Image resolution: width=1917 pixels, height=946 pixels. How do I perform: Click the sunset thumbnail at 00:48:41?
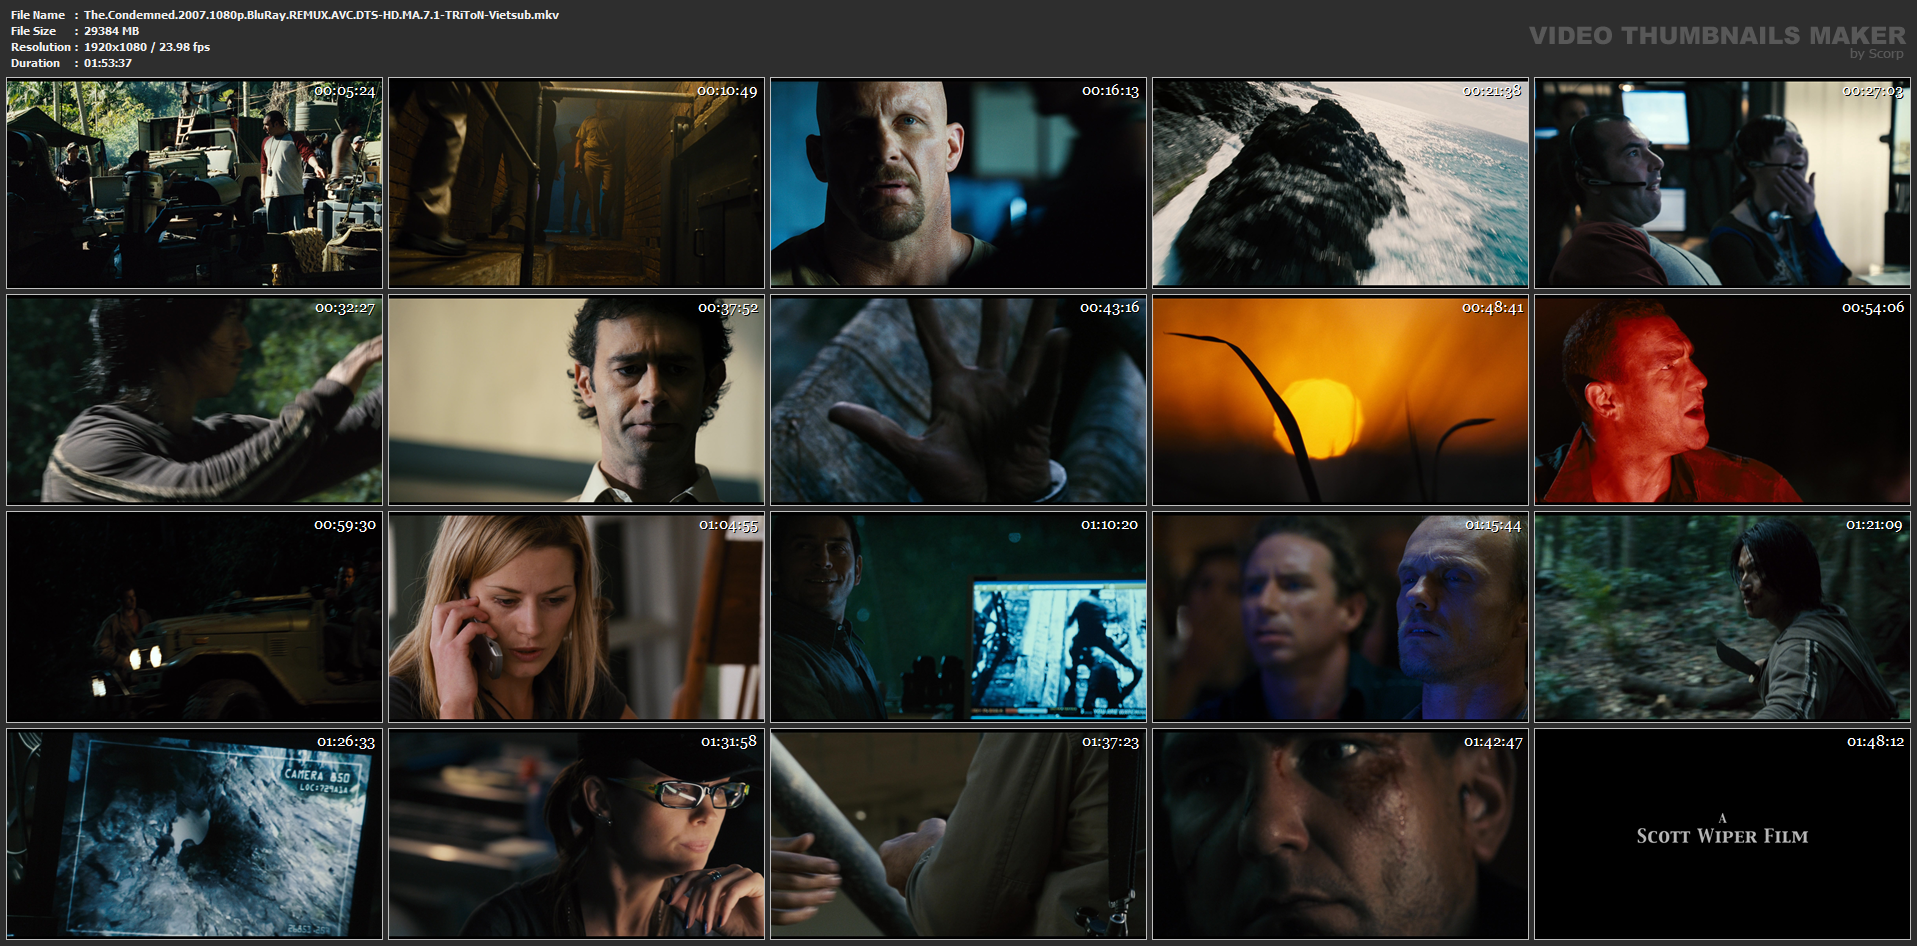pyautogui.click(x=1340, y=400)
